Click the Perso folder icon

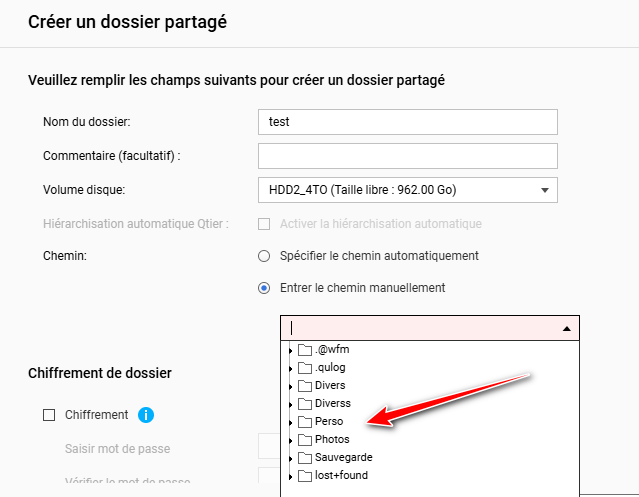click(305, 422)
